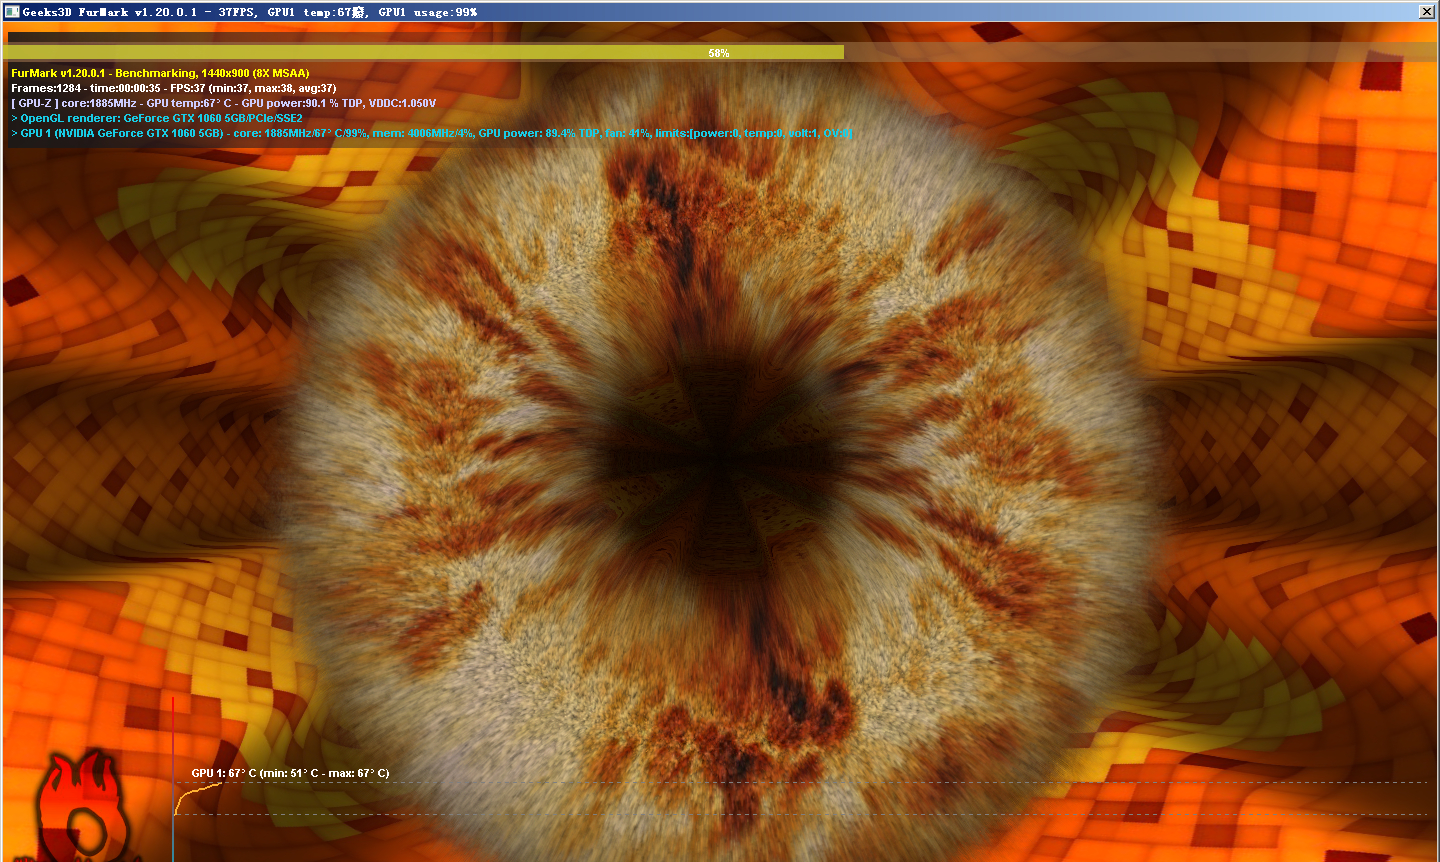Close the Geeks3D FurMark window
The height and width of the screenshot is (862, 1440).
pos(1427,12)
